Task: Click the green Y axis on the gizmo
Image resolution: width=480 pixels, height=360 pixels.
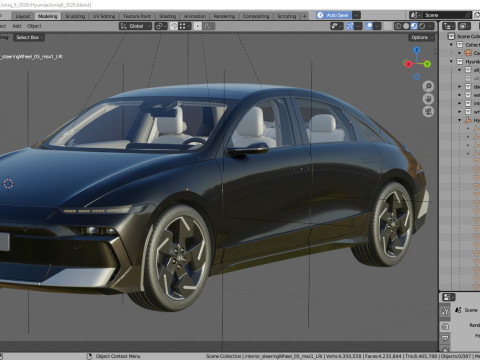Action: pos(427,64)
